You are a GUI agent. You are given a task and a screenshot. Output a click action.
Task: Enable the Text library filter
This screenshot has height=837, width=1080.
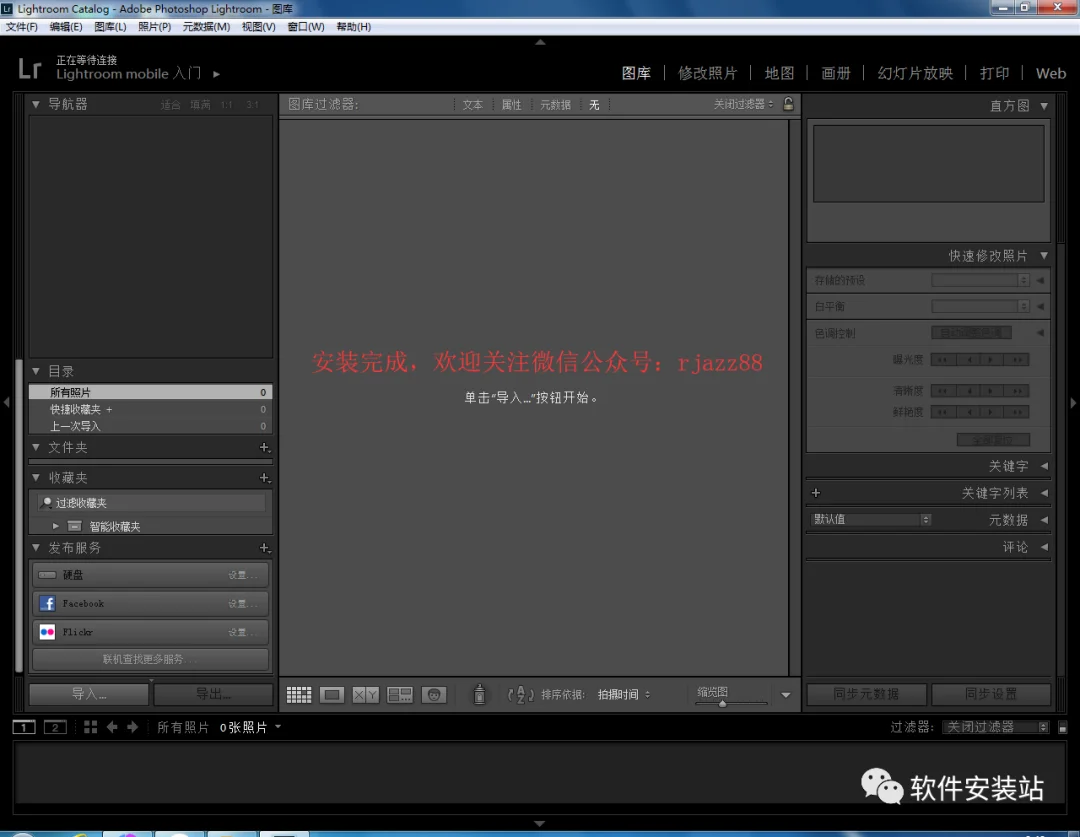click(x=472, y=105)
